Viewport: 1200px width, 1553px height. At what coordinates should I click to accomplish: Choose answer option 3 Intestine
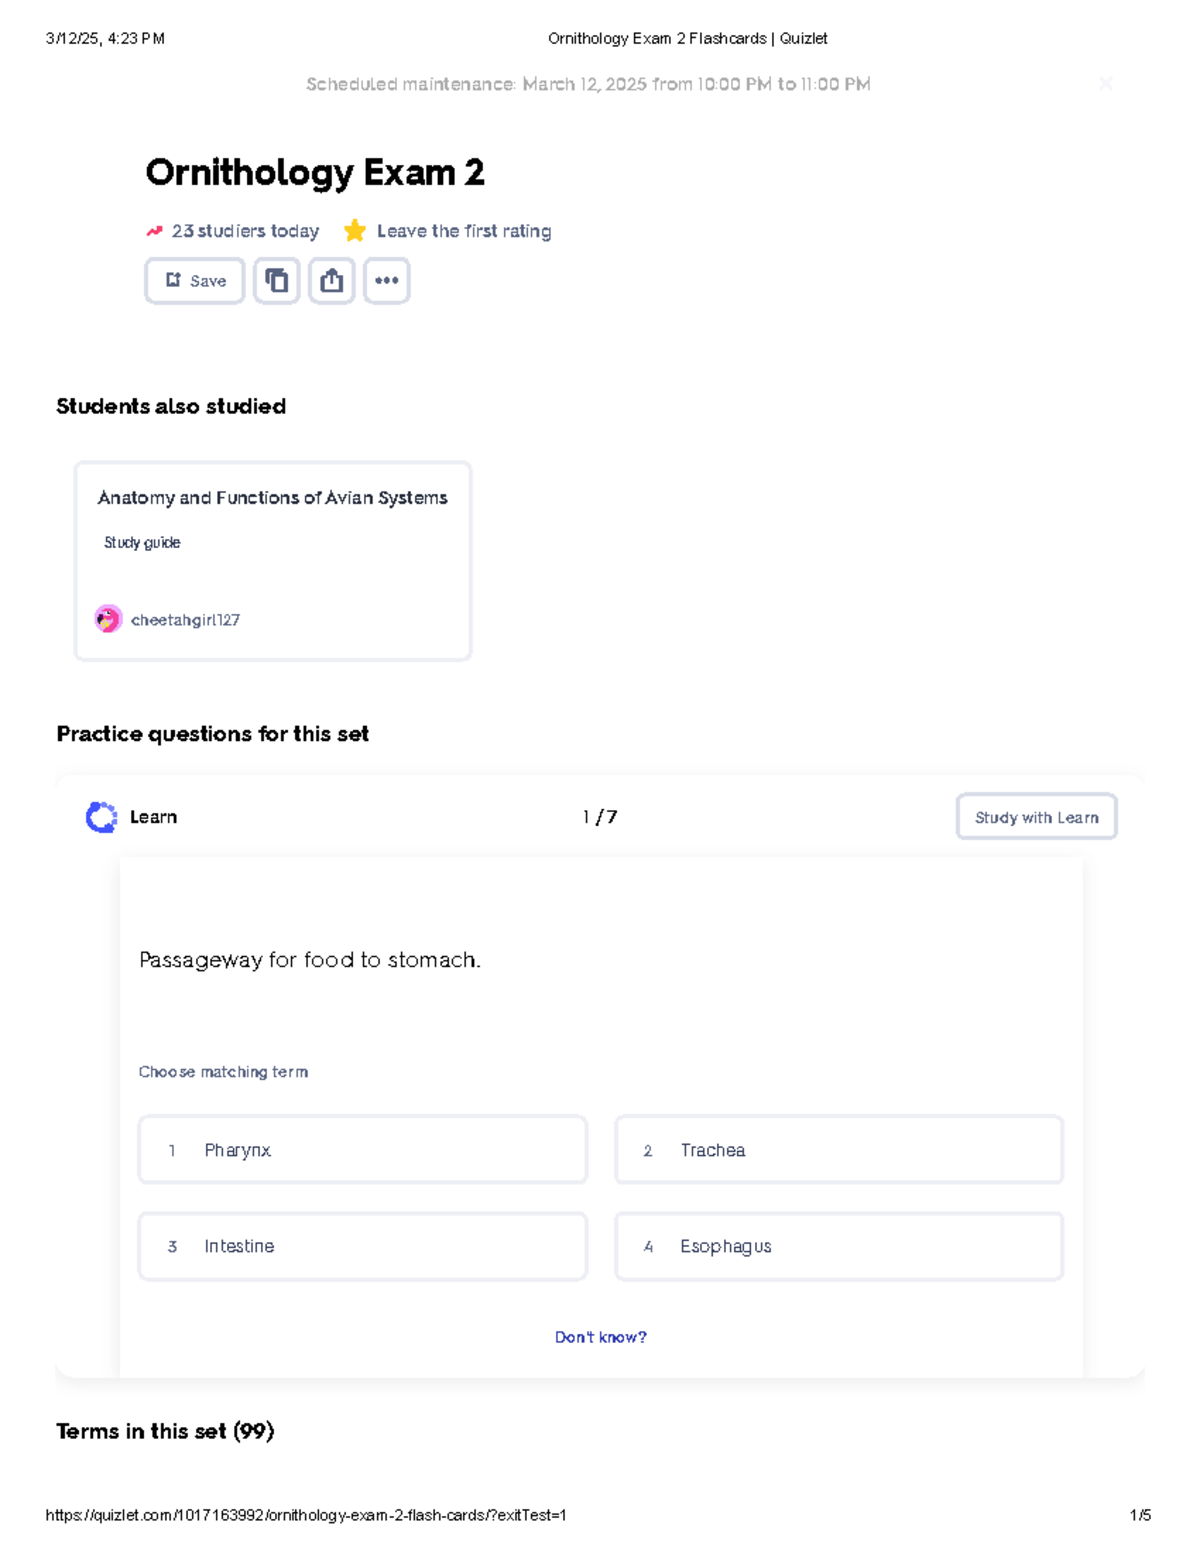coord(362,1246)
